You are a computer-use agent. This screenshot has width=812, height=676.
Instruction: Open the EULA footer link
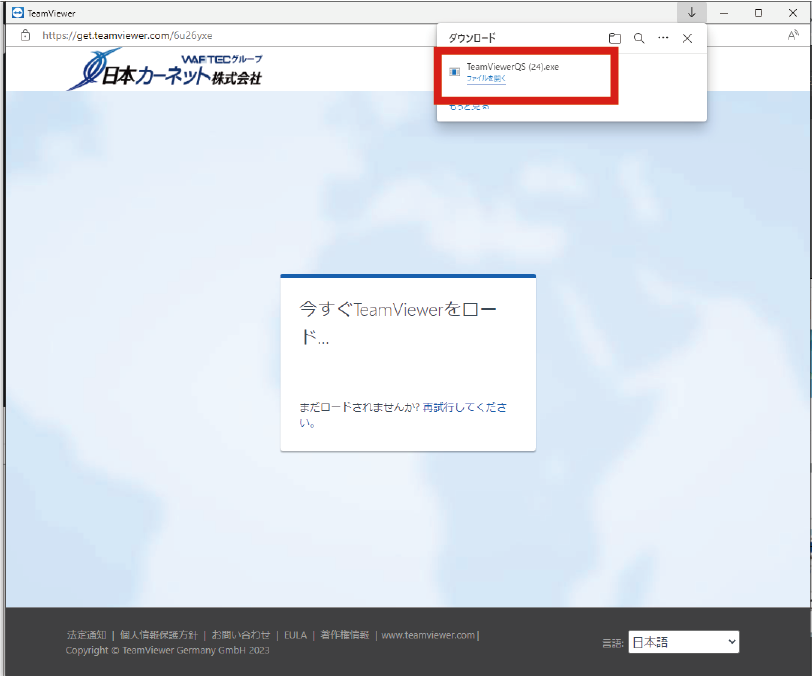pyautogui.click(x=295, y=635)
